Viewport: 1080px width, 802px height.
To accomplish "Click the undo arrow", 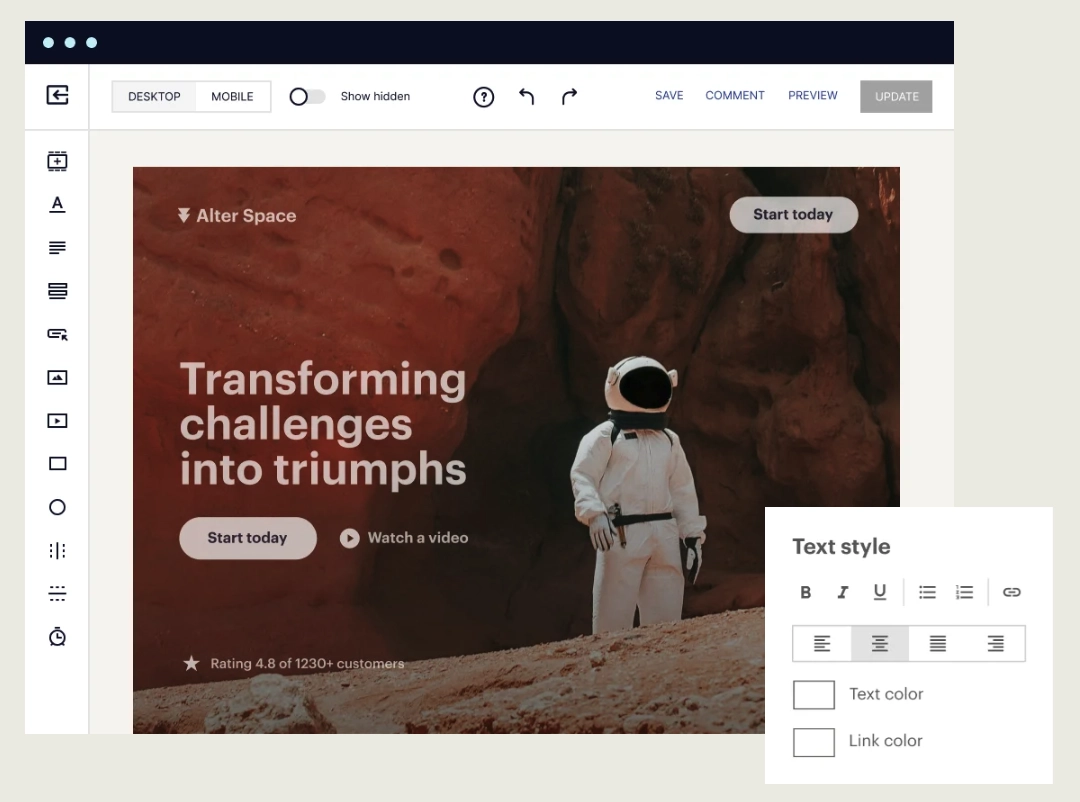I will pyautogui.click(x=527, y=96).
